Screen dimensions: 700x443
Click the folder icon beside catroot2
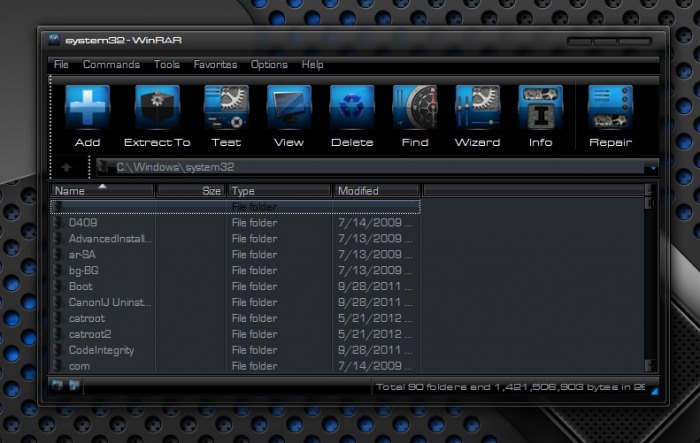pos(58,334)
